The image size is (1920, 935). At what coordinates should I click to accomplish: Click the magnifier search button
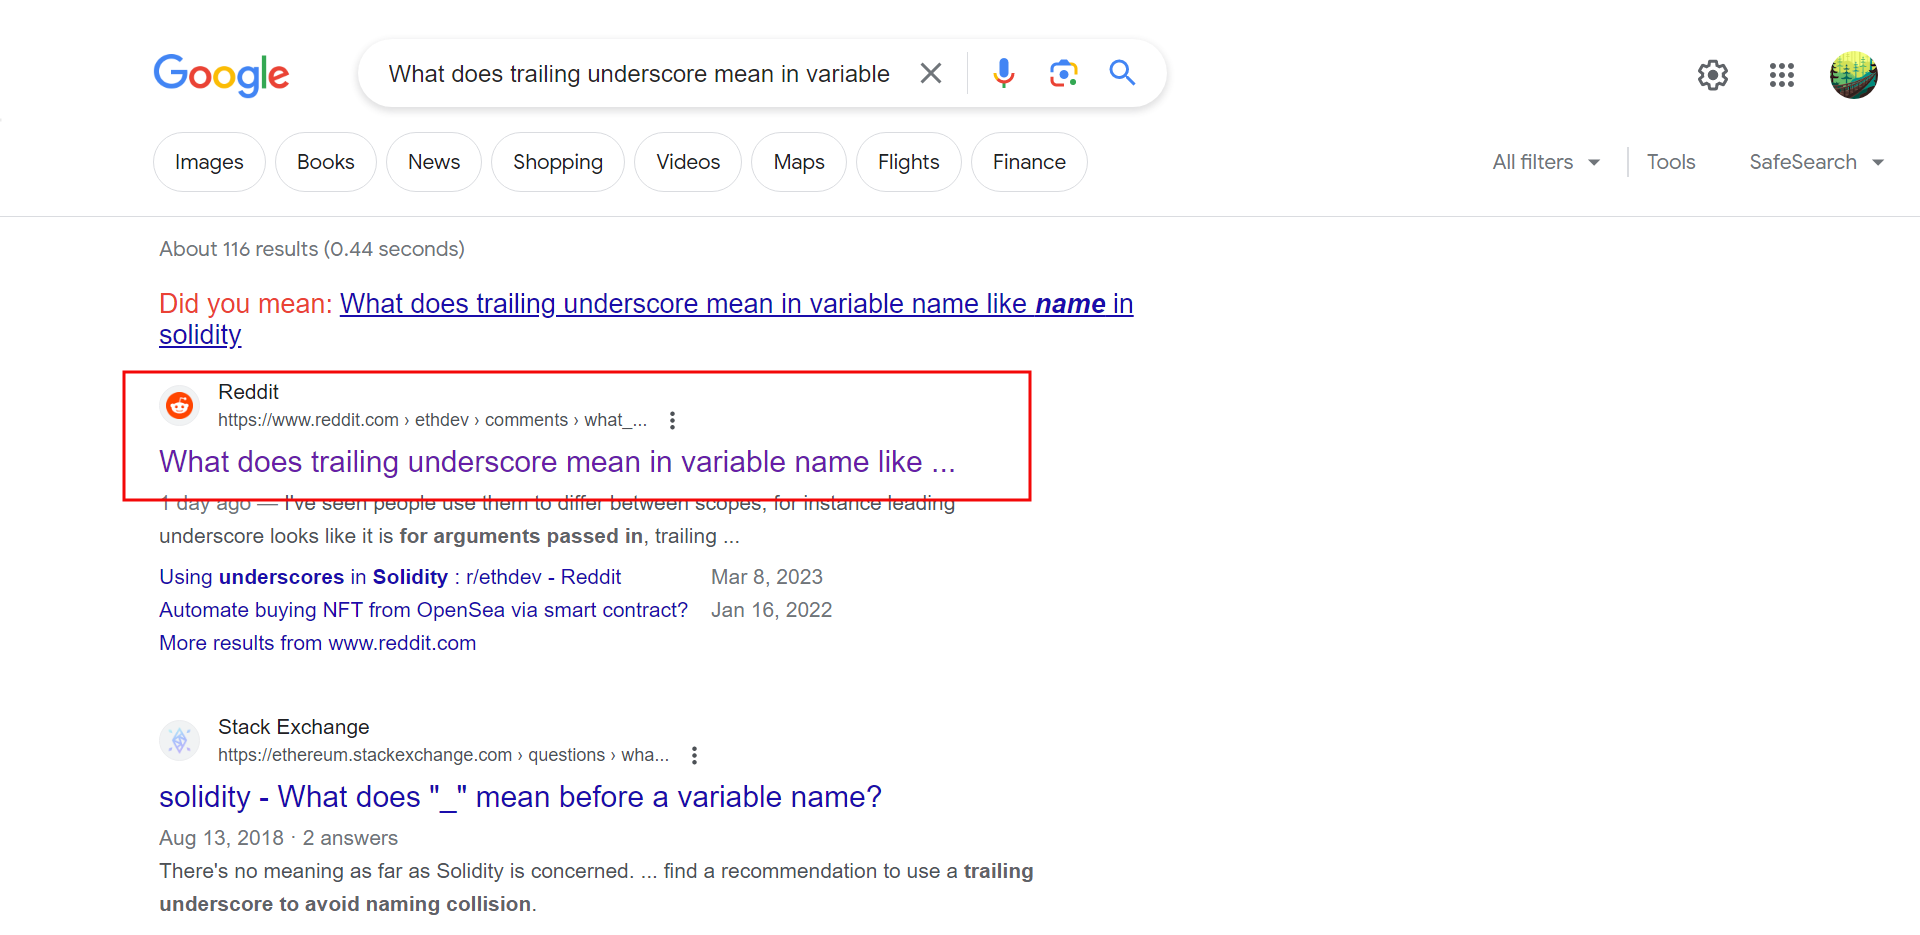coord(1122,73)
